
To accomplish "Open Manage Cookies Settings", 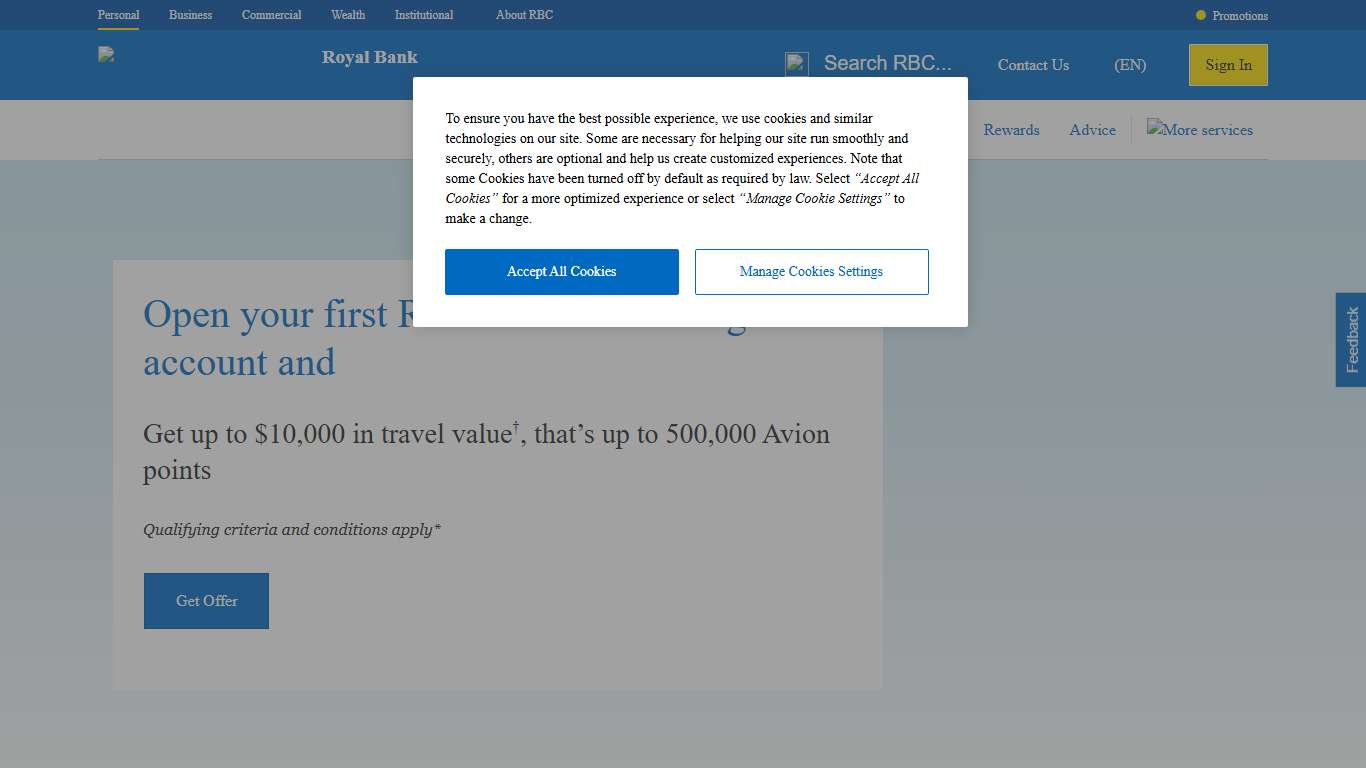I will pyautogui.click(x=811, y=271).
